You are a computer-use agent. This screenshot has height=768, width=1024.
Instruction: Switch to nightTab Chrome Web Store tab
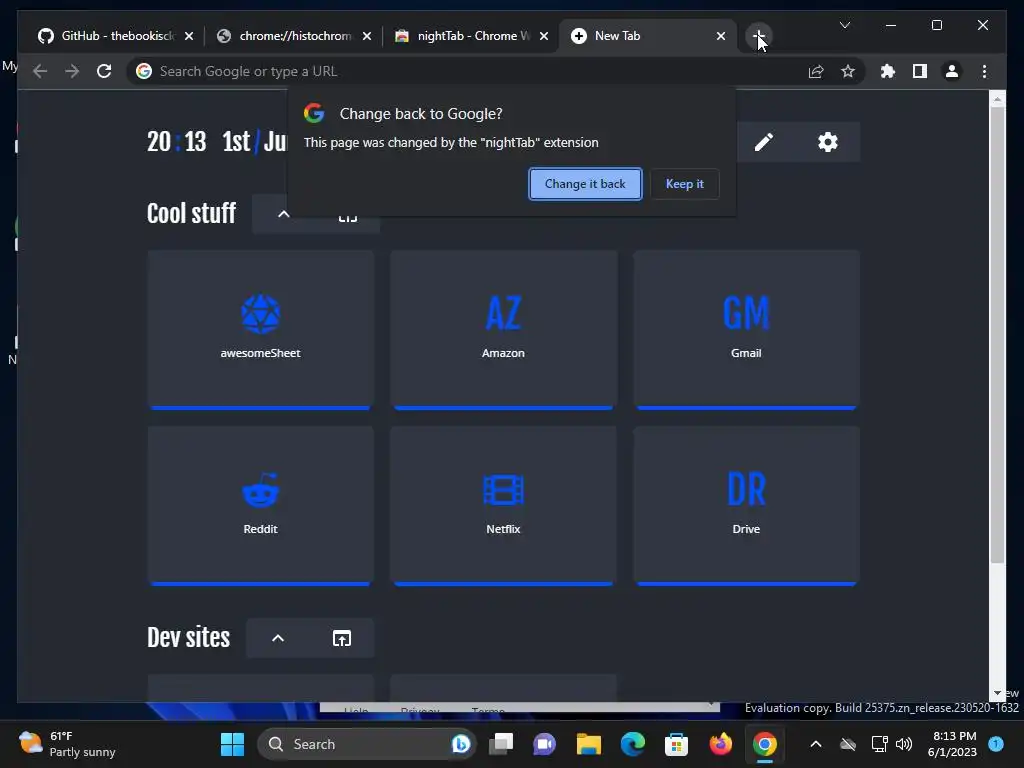tap(473, 36)
